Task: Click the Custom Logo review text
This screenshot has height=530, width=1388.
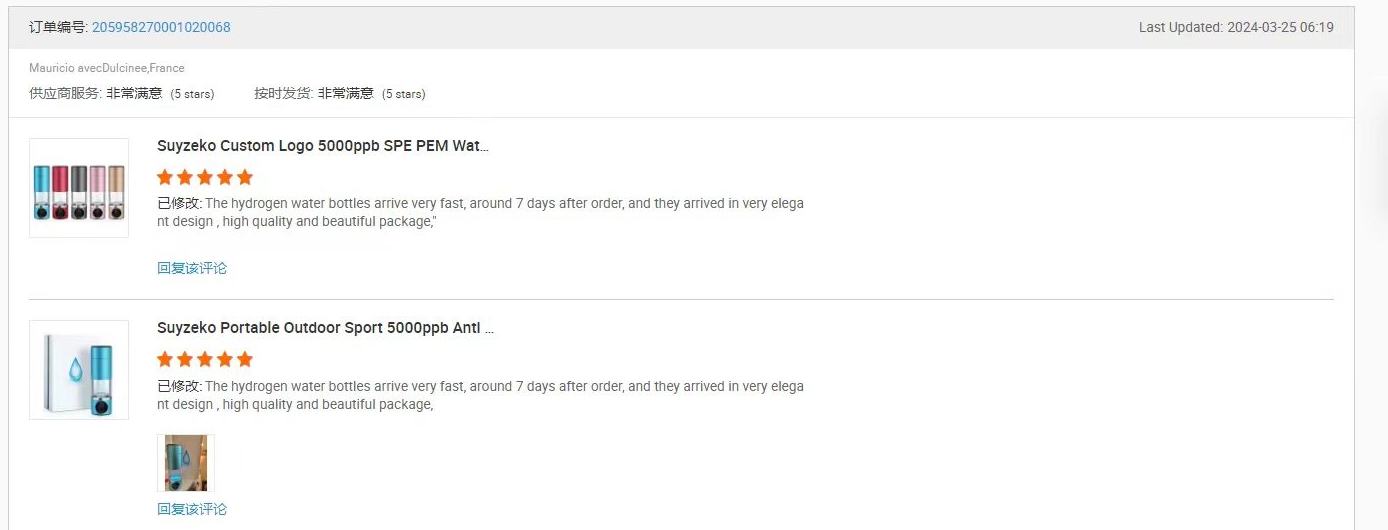Action: tap(480, 212)
